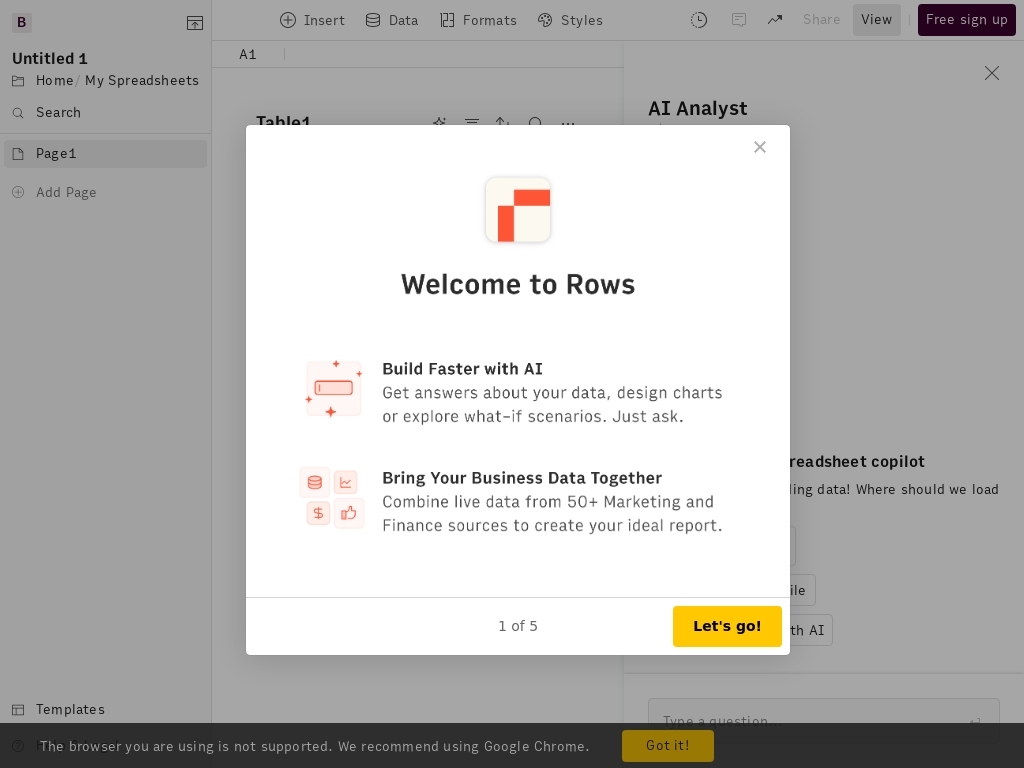Click the Share button

[822, 20]
